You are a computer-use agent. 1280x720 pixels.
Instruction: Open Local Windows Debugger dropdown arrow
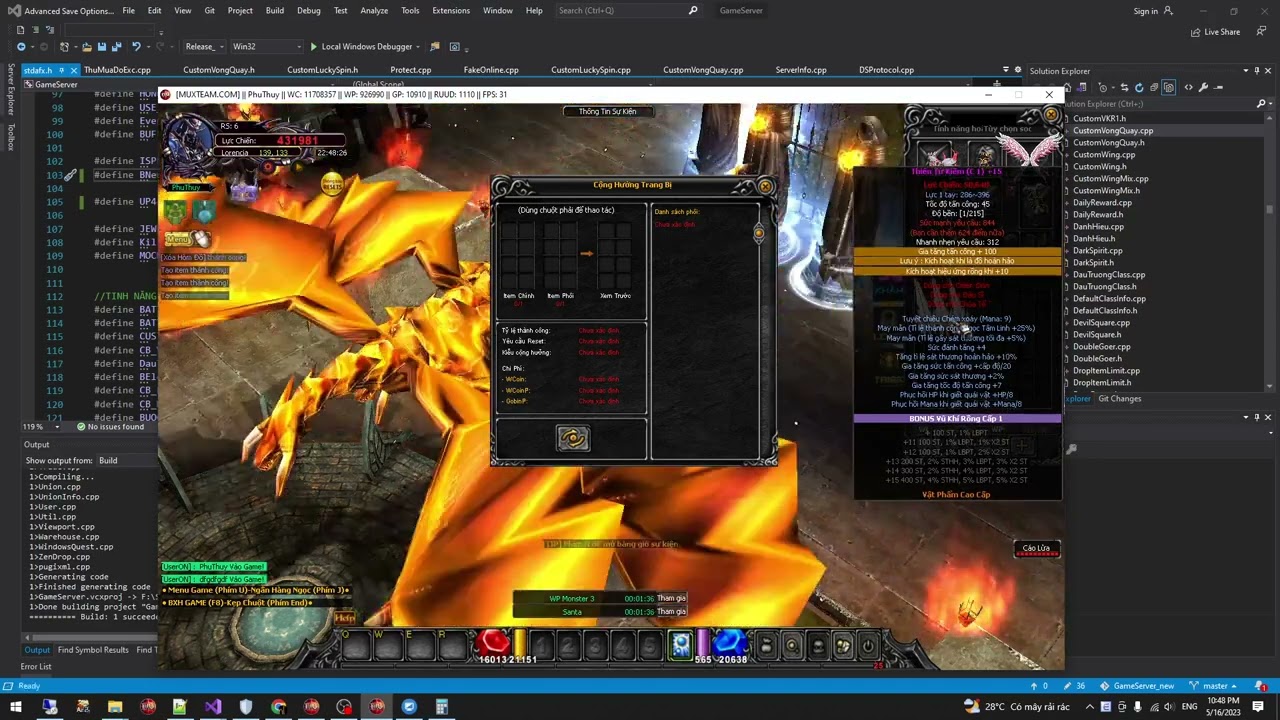pos(420,46)
